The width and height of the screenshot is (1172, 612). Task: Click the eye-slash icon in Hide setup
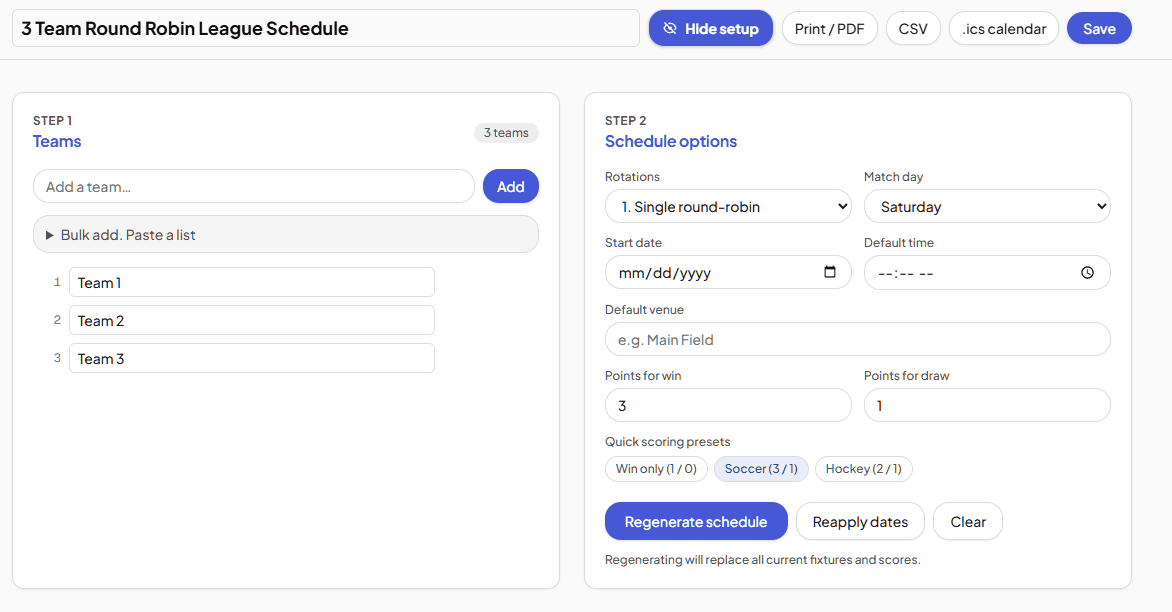[x=670, y=28]
